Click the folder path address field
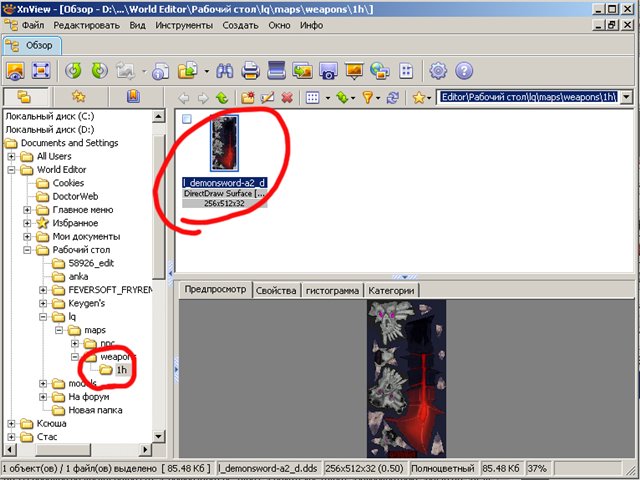This screenshot has height=480, width=640. [529, 98]
